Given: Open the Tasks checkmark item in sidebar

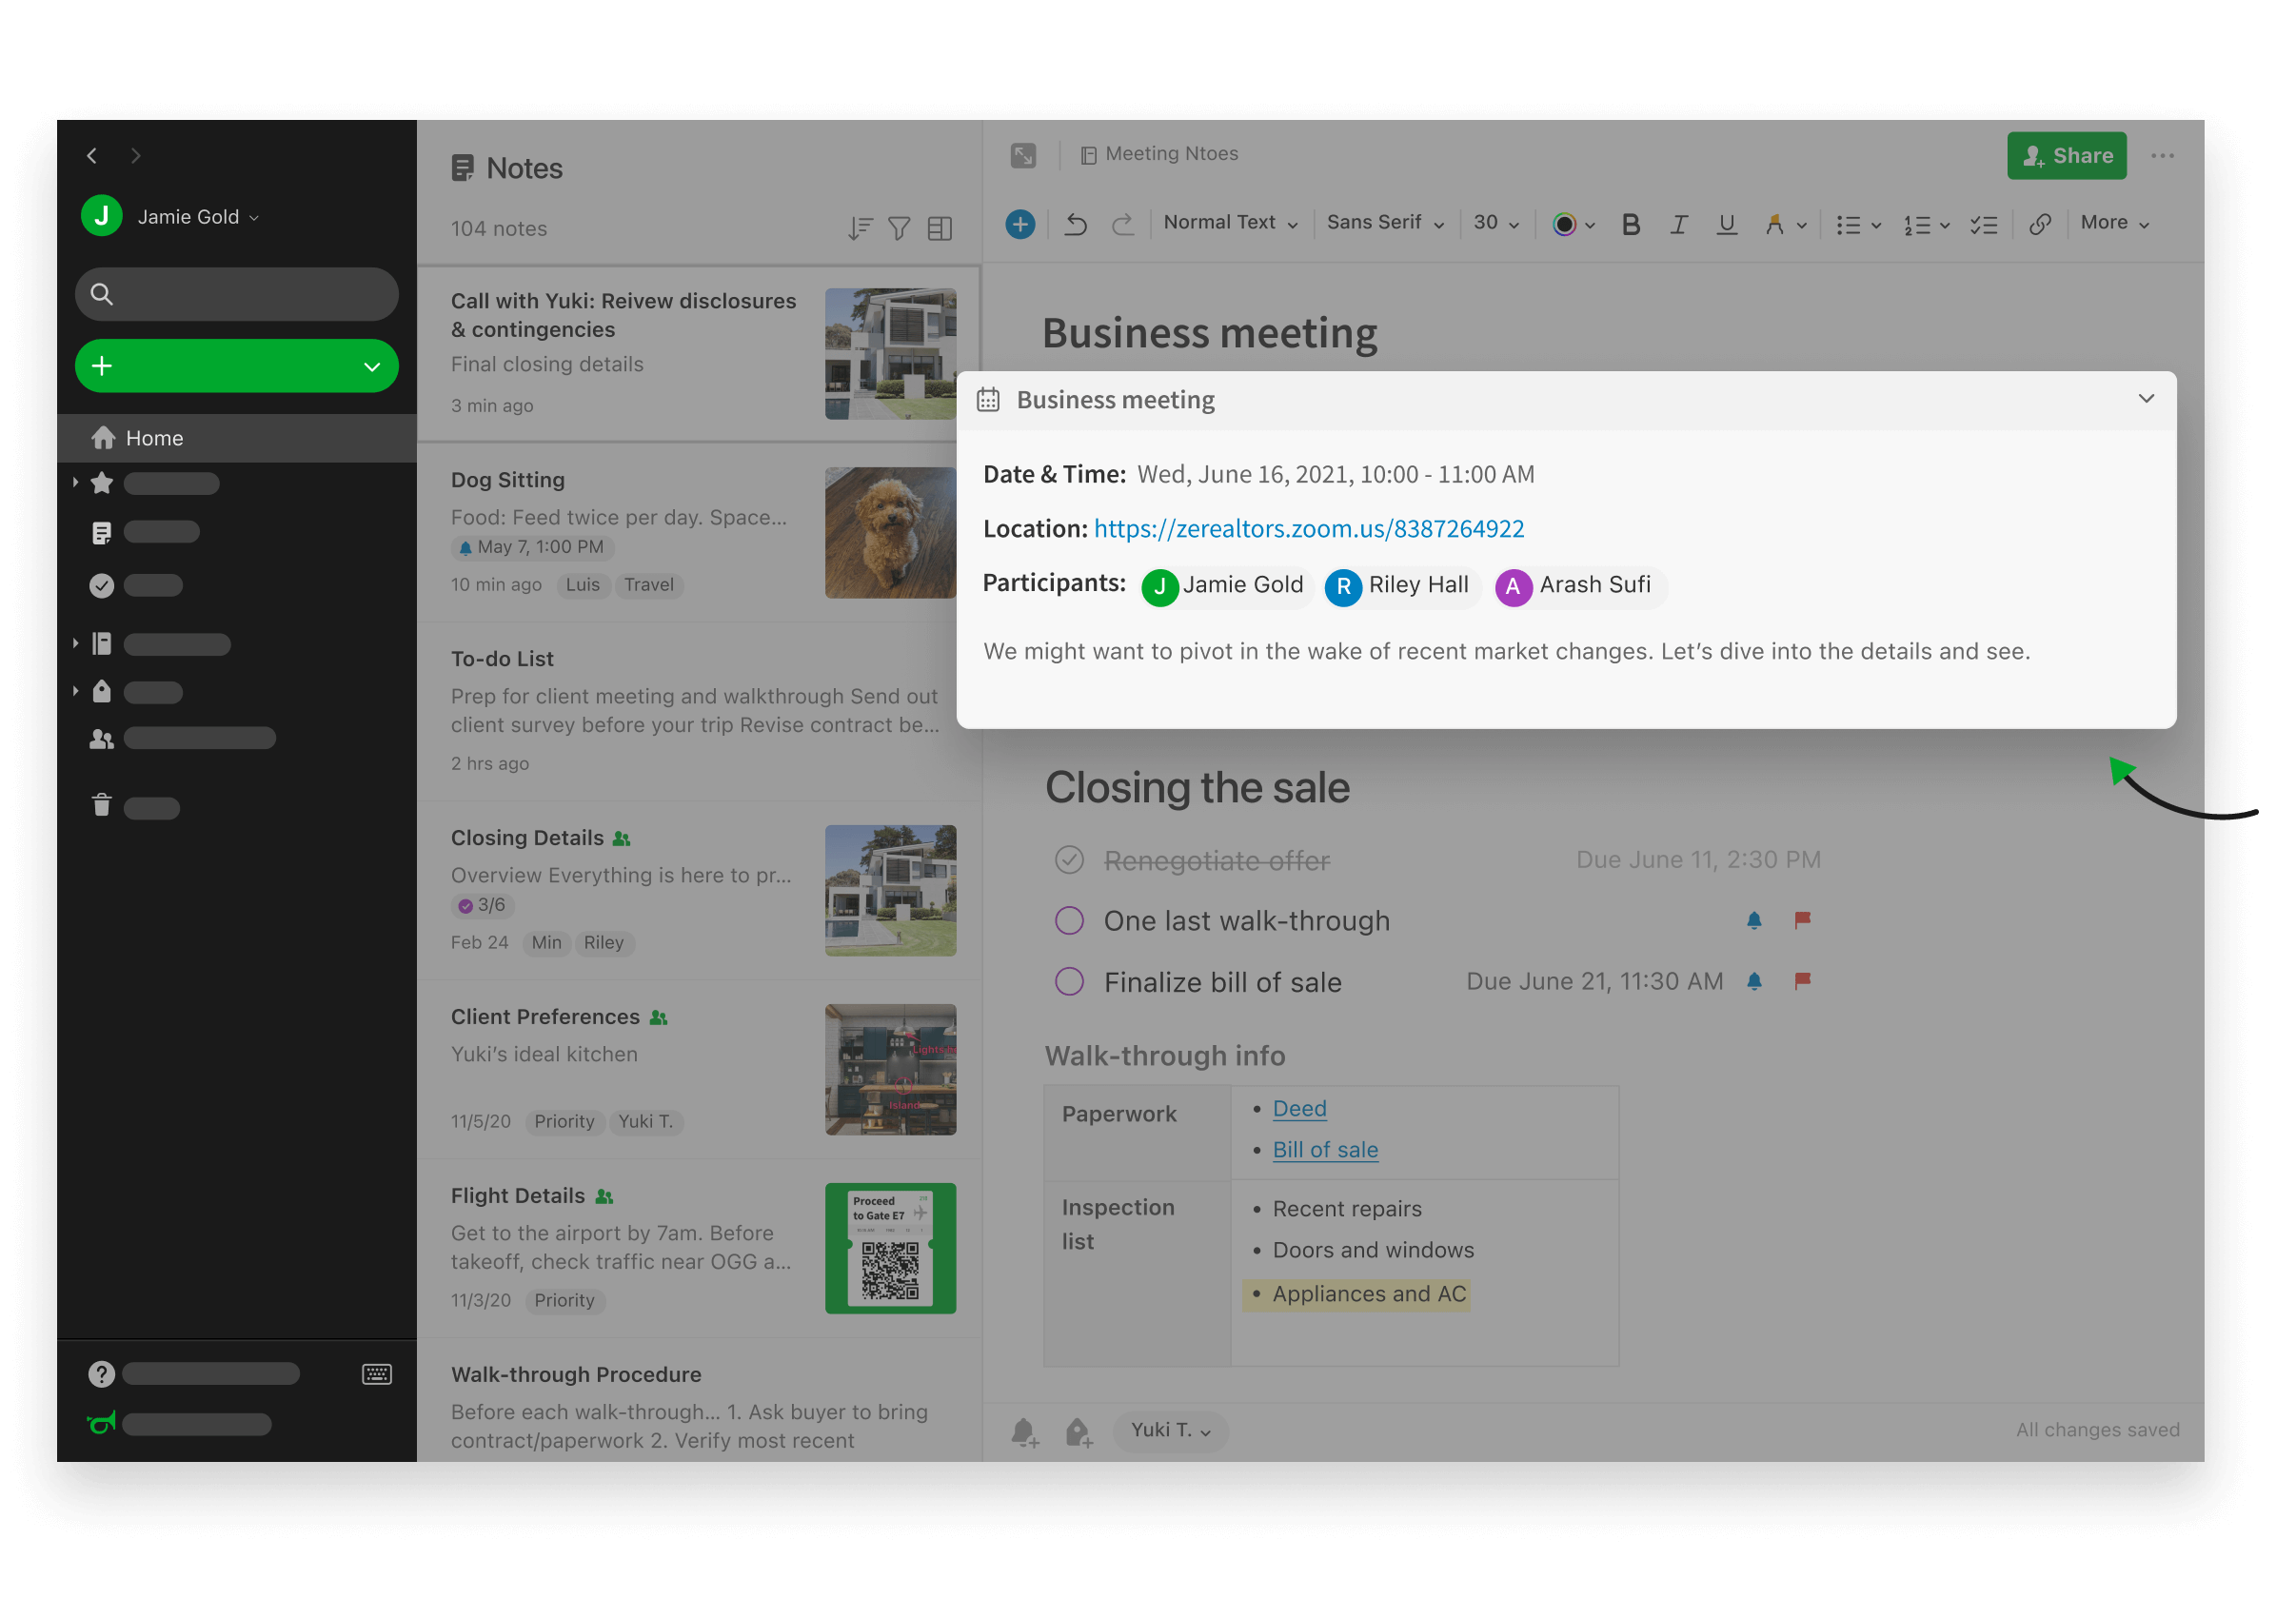Looking at the screenshot, I should (102, 585).
